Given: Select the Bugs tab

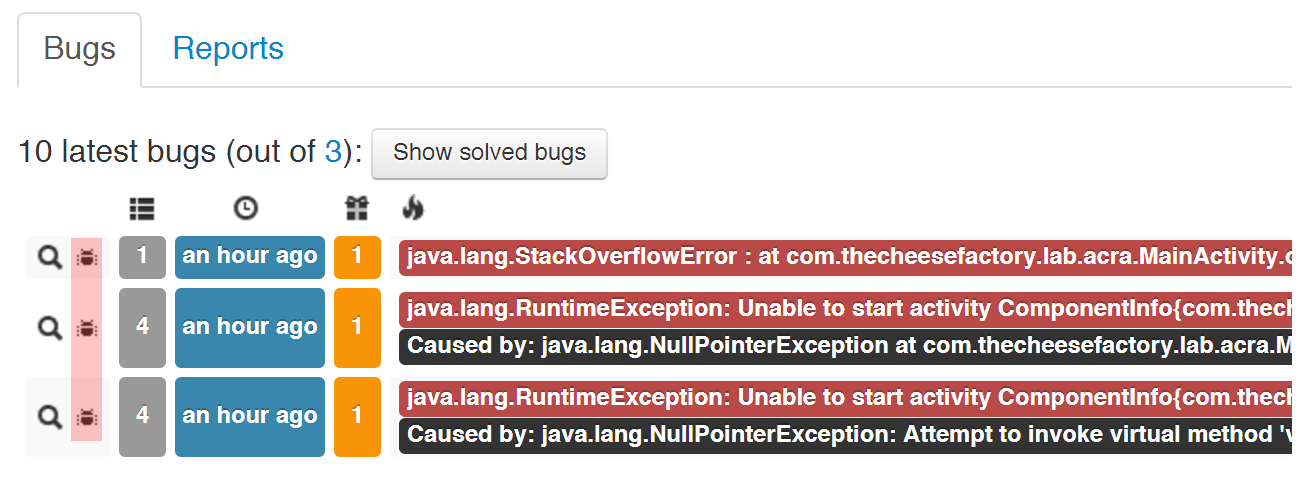Looking at the screenshot, I should coord(80,49).
